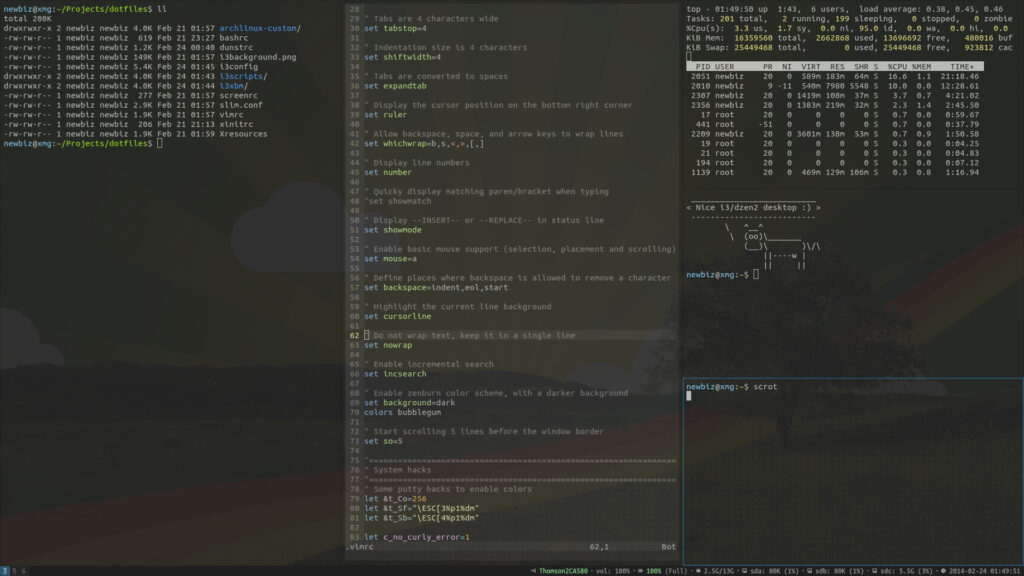Switch to workspace 6 in the i3 bar
The width and height of the screenshot is (1024, 576).
pyautogui.click(x=24, y=570)
